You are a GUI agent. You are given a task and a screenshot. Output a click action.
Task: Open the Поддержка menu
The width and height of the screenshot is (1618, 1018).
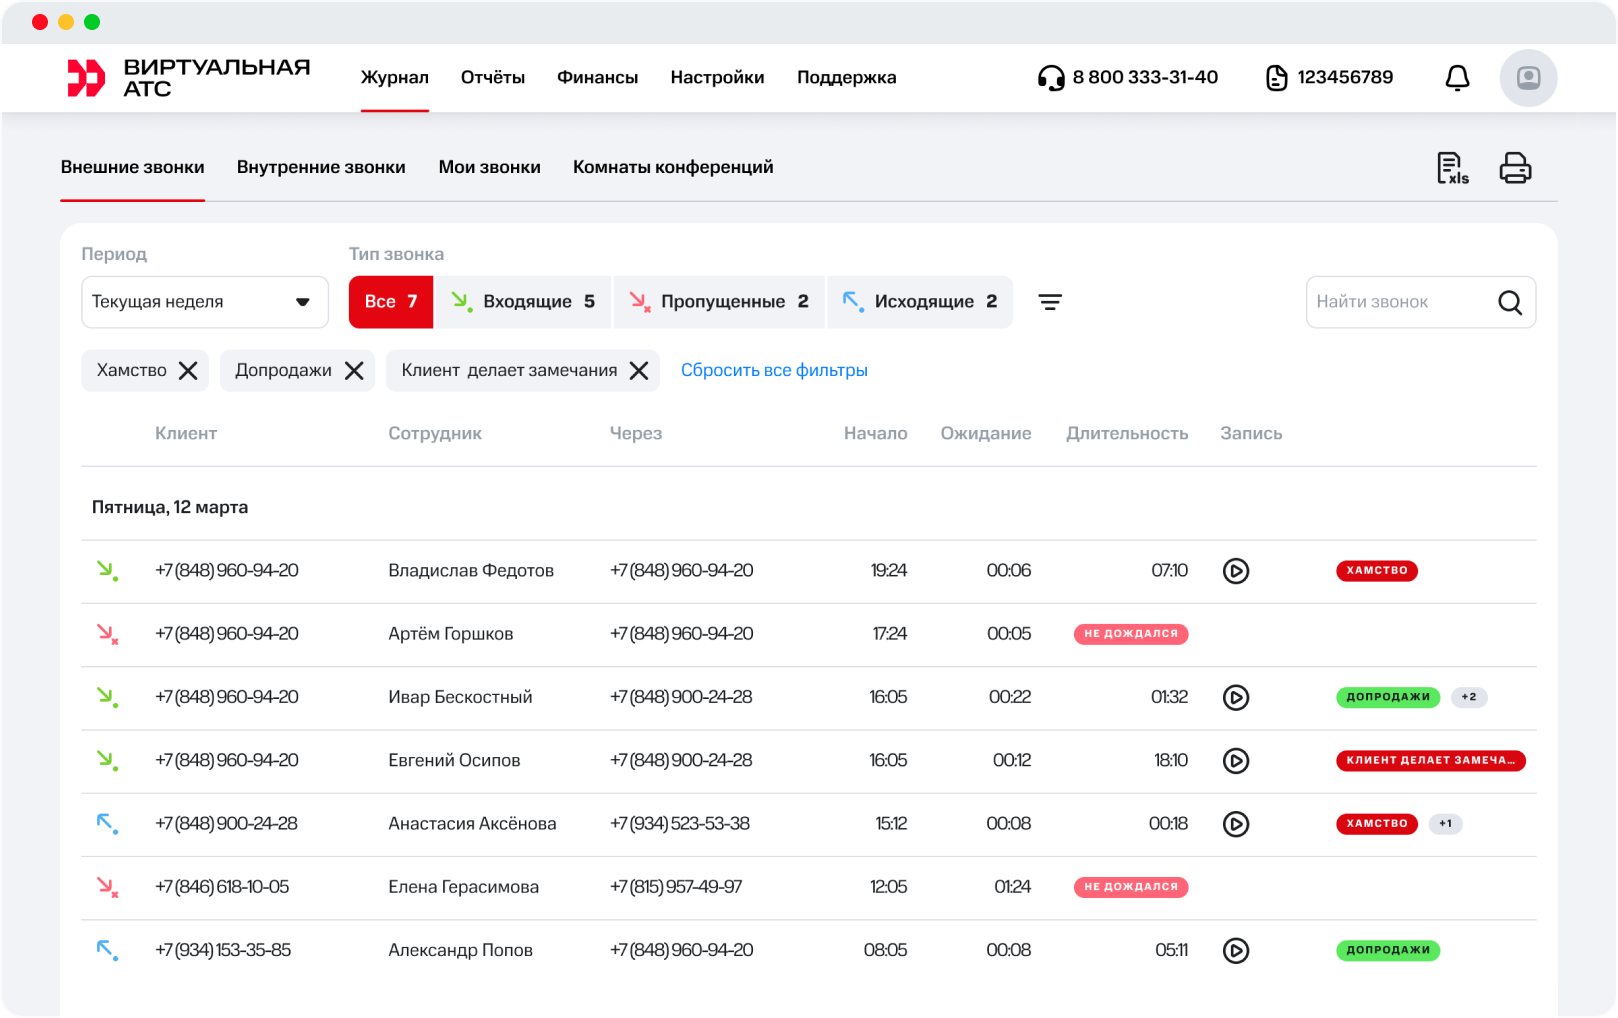tap(847, 78)
